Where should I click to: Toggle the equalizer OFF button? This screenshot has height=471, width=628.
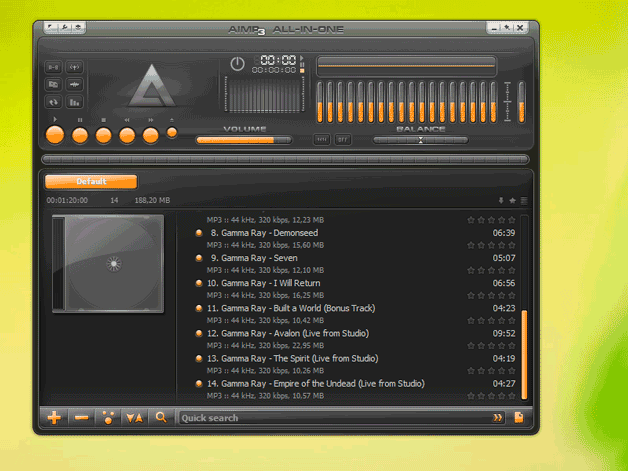(x=342, y=140)
